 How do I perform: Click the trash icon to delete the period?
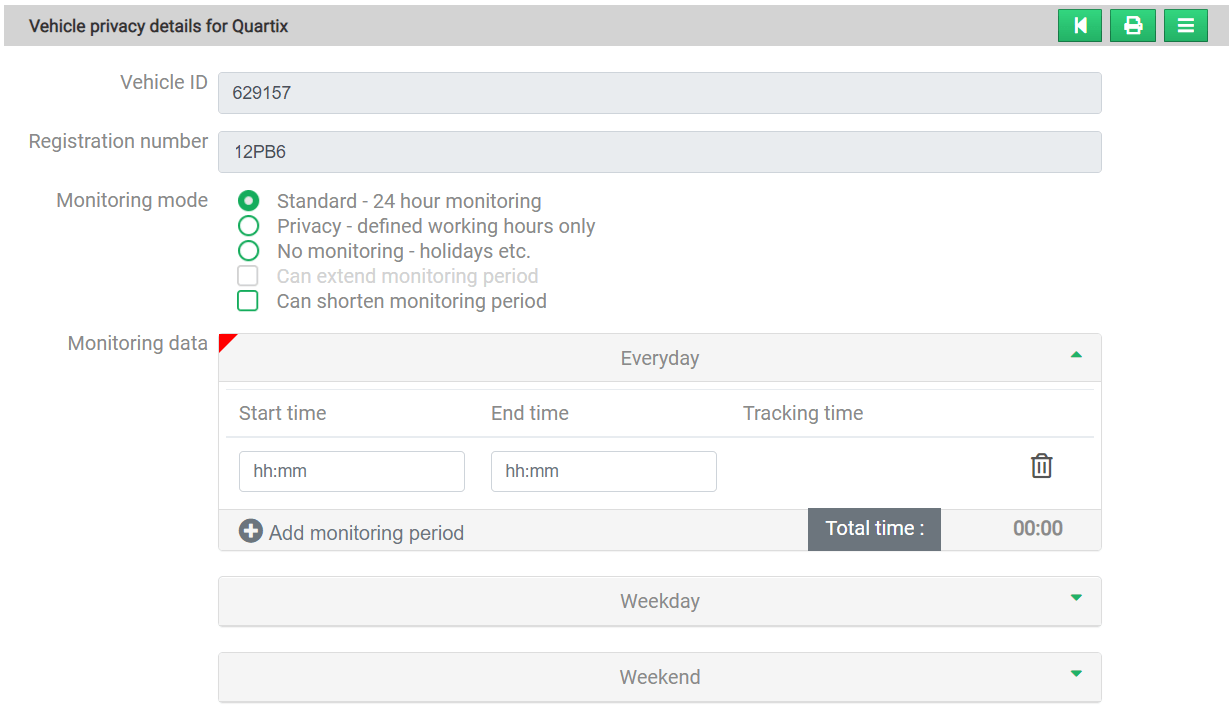point(1041,466)
